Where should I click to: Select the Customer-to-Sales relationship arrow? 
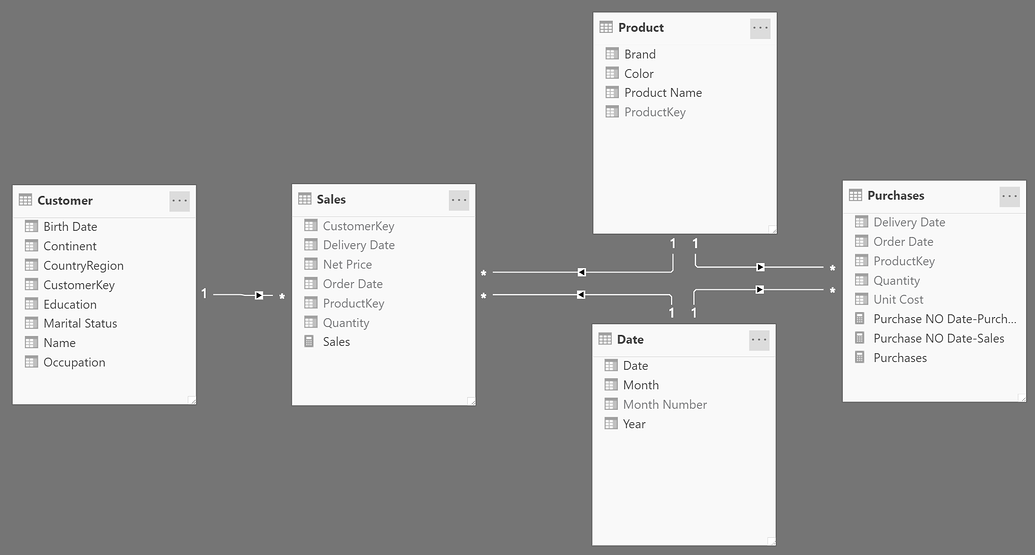[259, 295]
